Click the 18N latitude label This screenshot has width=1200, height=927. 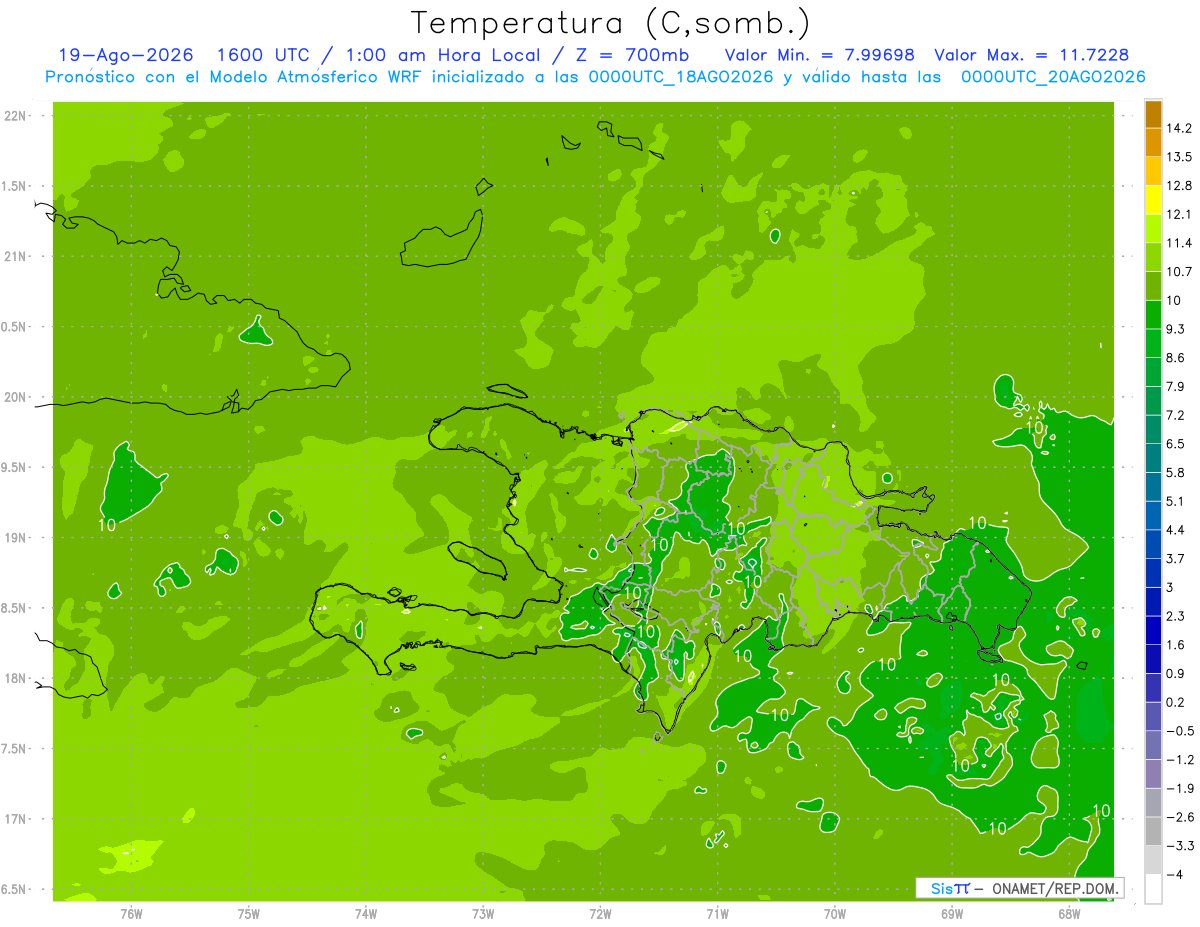pyautogui.click(x=16, y=678)
